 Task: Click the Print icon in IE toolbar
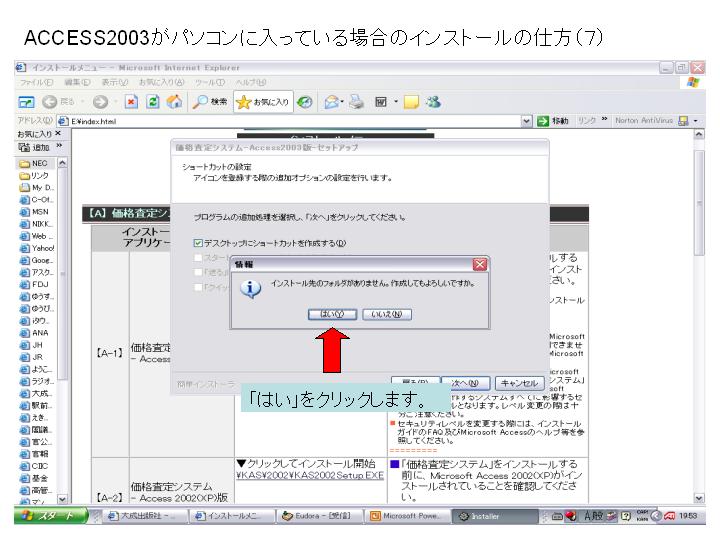[356, 102]
